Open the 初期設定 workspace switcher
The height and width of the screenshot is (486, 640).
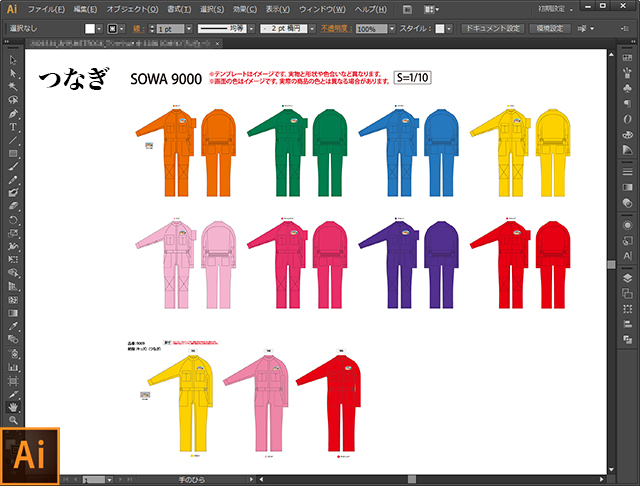pos(555,9)
